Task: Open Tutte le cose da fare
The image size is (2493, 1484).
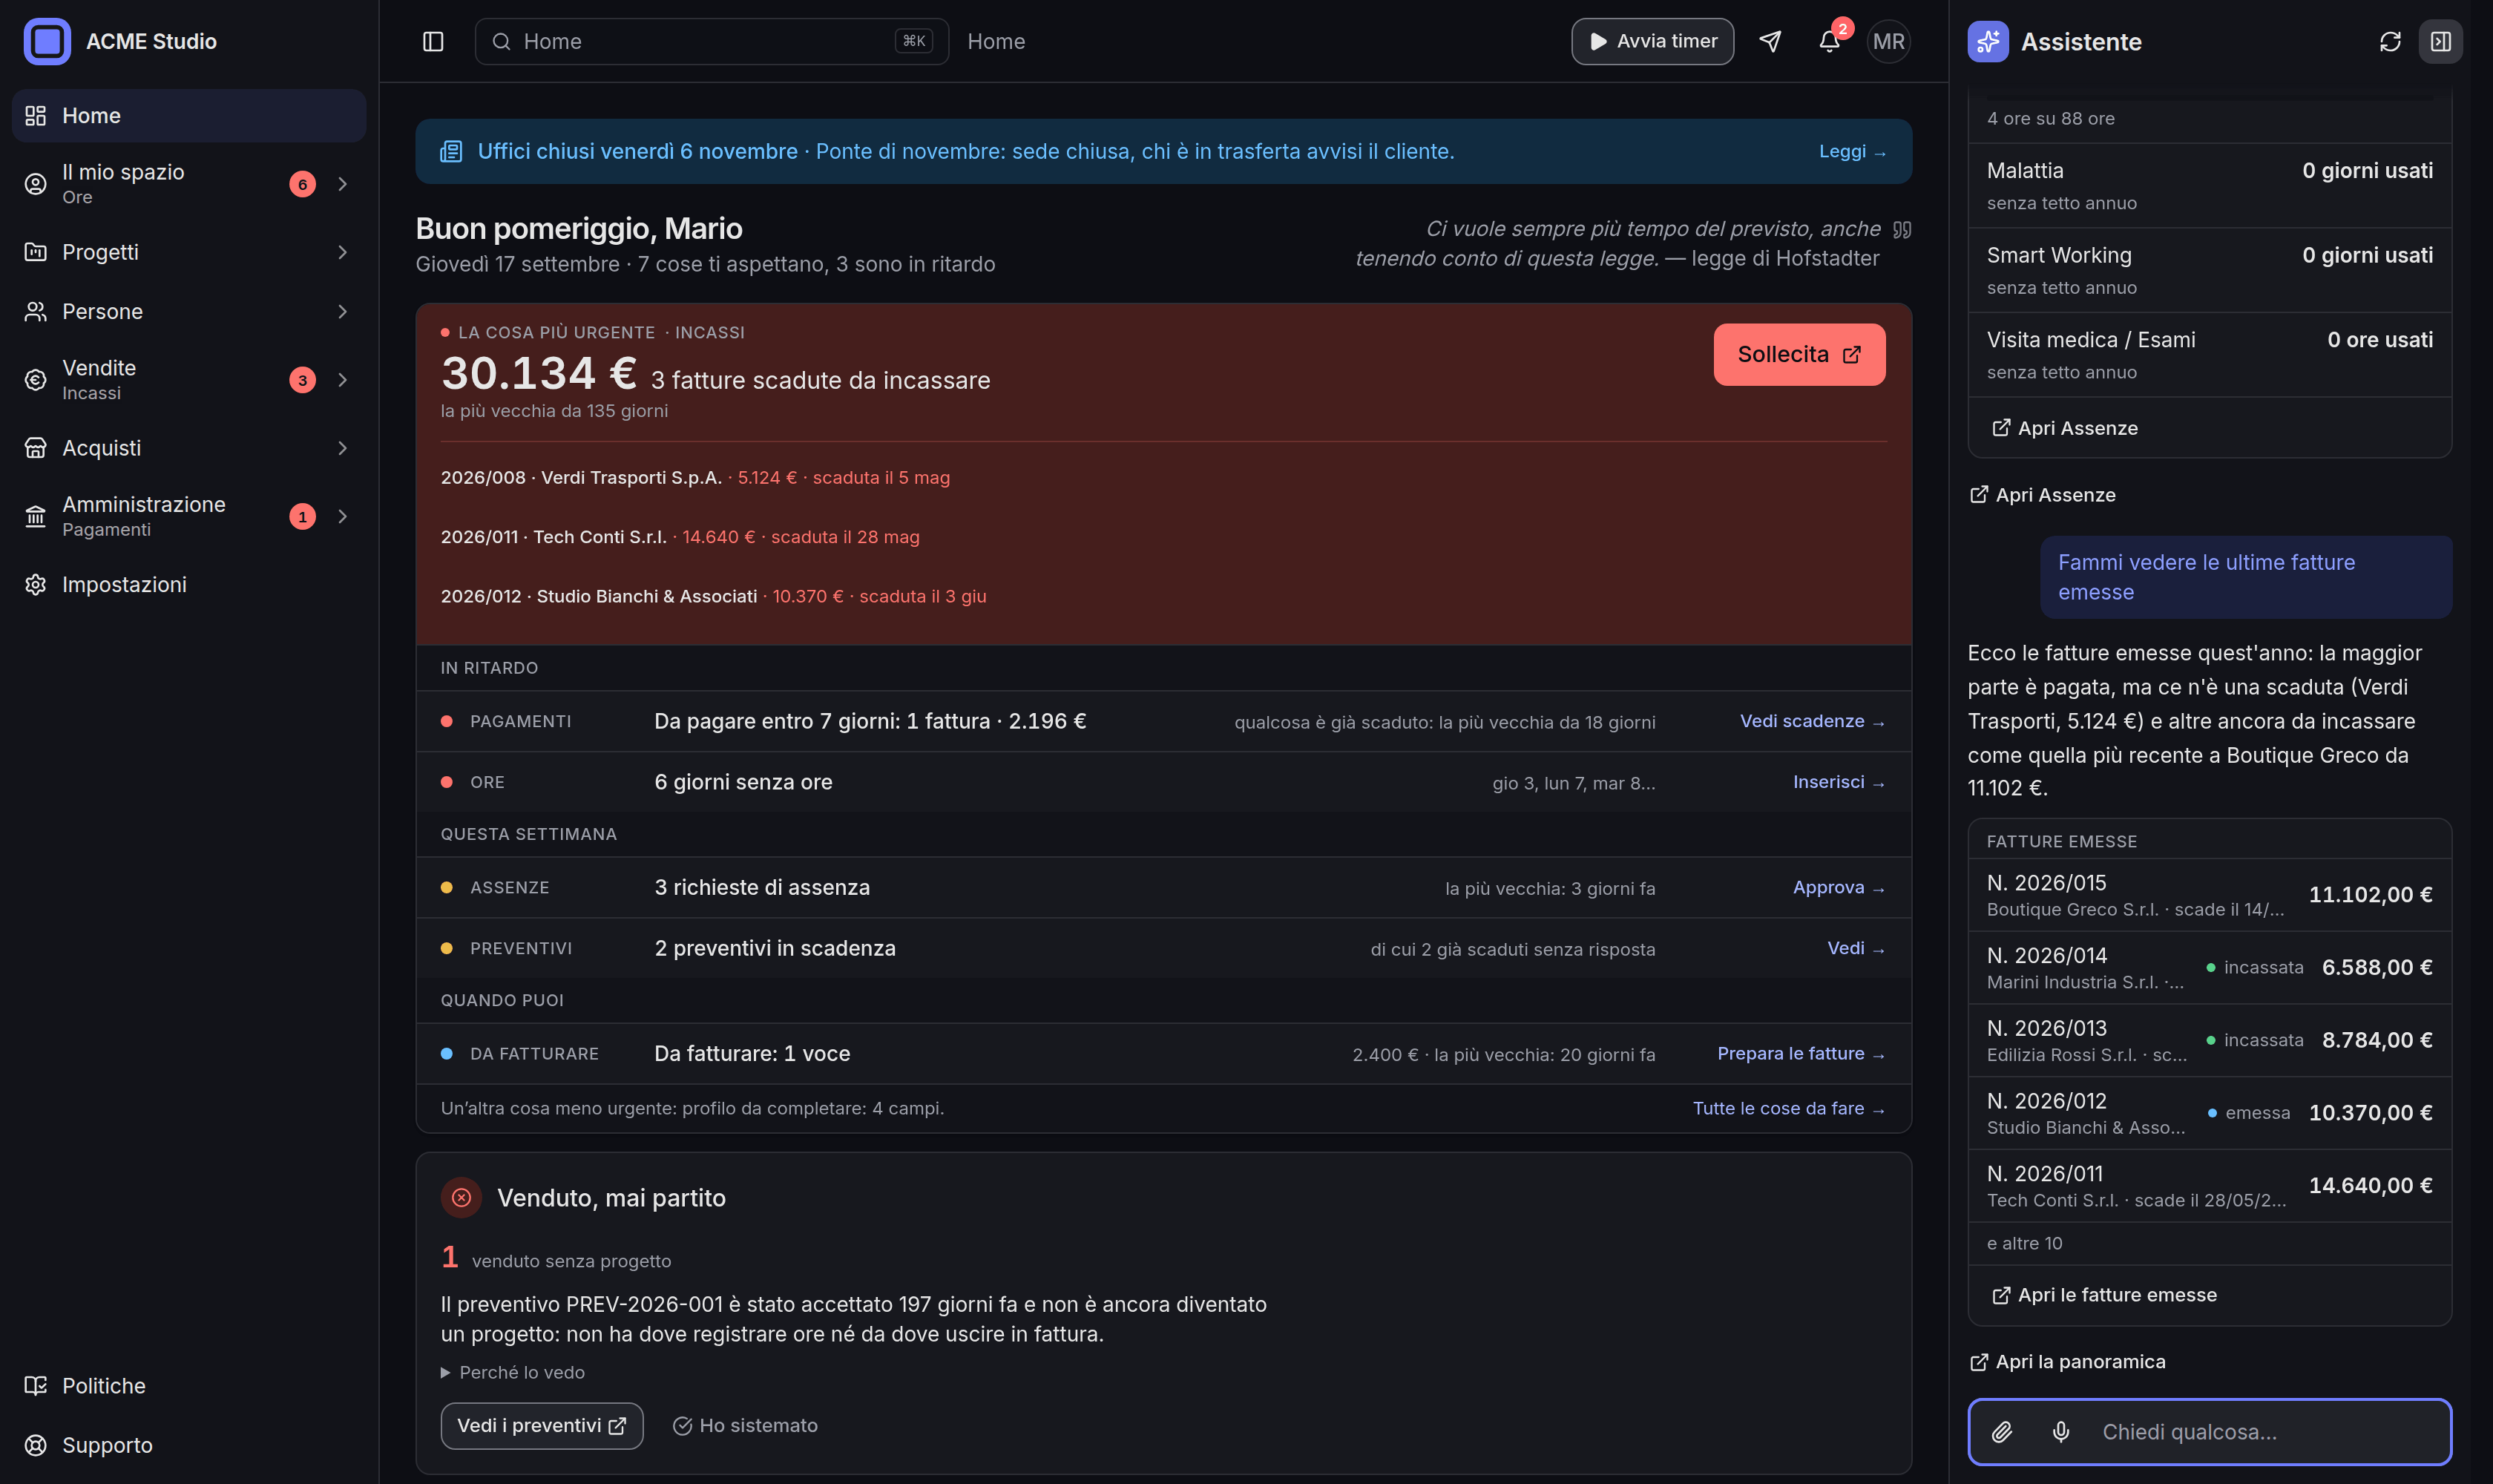Action: tap(1789, 1108)
